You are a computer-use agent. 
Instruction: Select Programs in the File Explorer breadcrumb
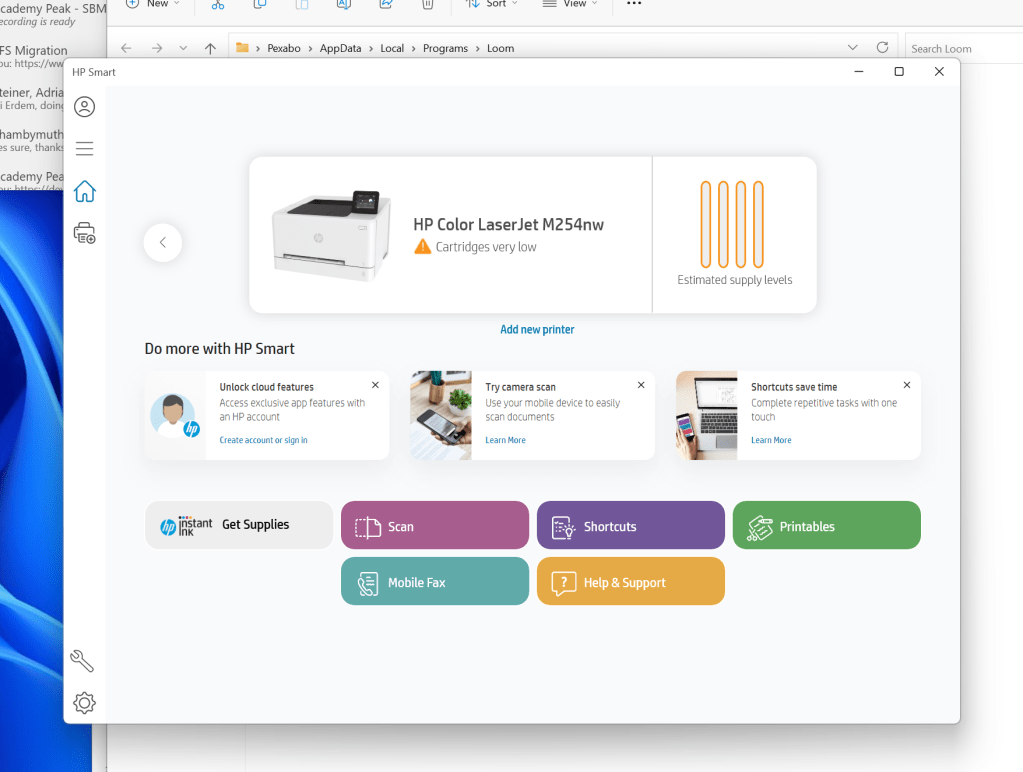click(x=445, y=48)
